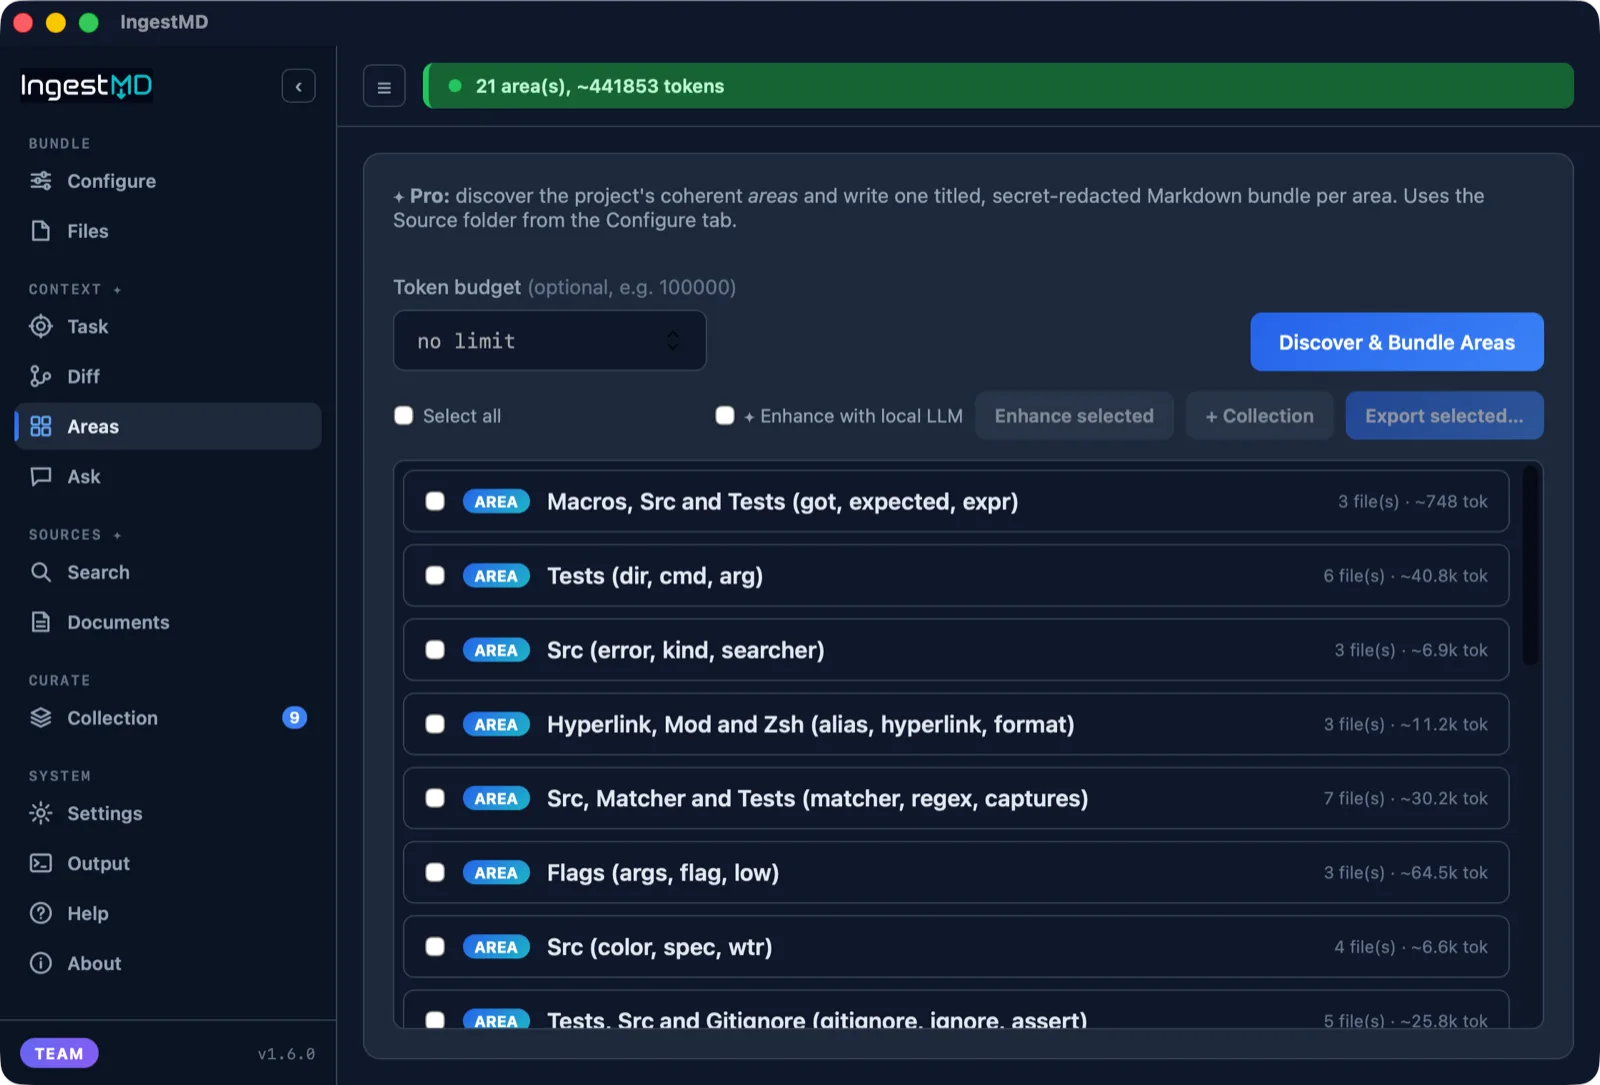The width and height of the screenshot is (1600, 1085).
Task: Click the 'Macros, Src and Tests (got, expected, expr)' title
Action: (783, 502)
